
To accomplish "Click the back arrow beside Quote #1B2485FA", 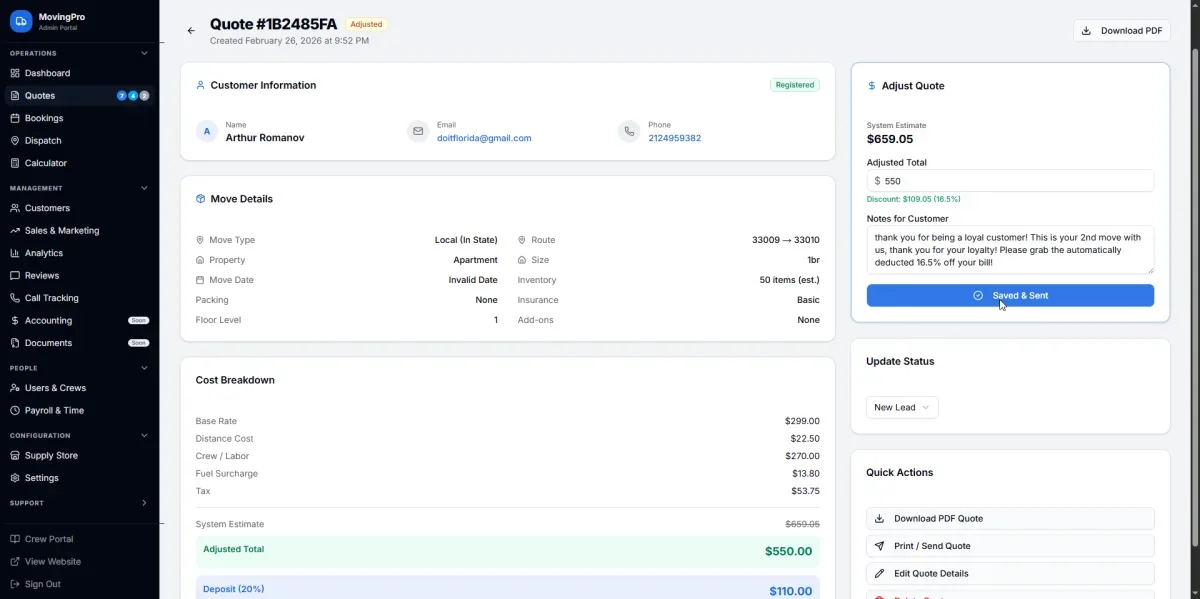I will [190, 30].
